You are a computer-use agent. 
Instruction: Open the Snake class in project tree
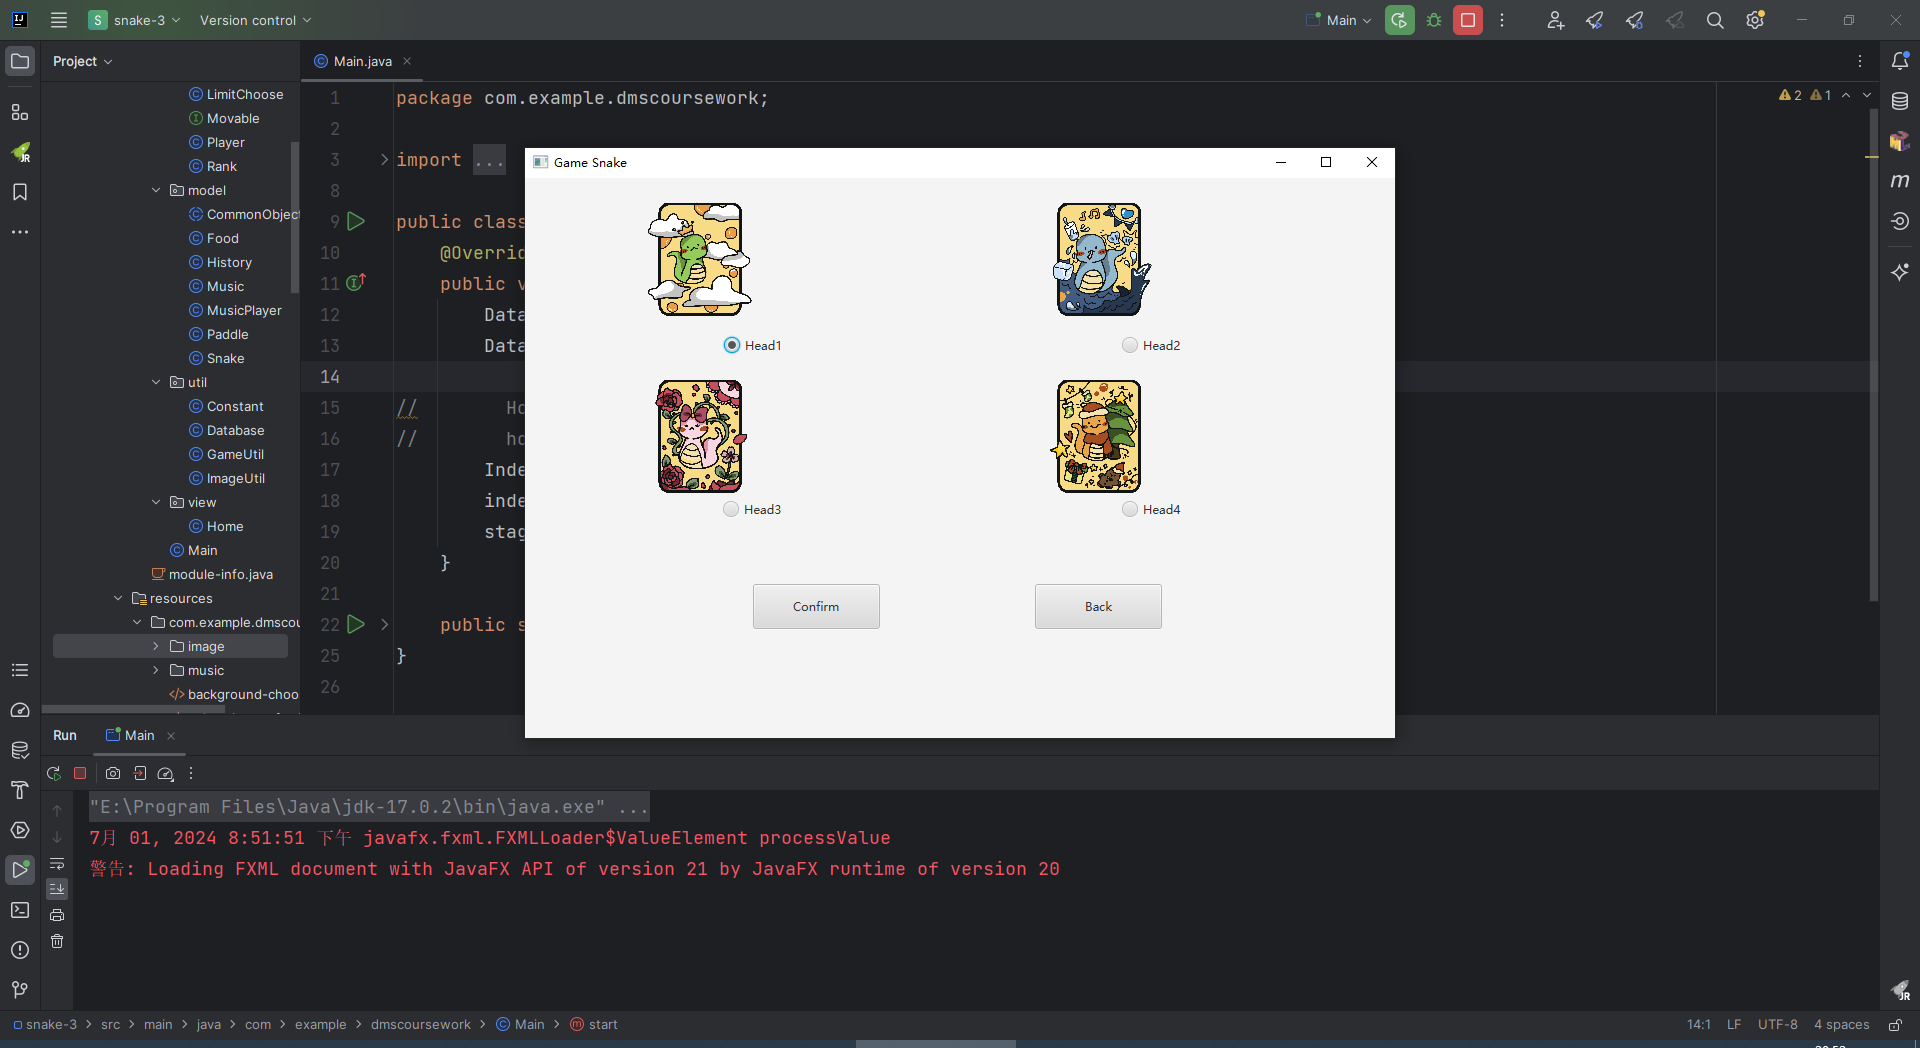pos(217,358)
